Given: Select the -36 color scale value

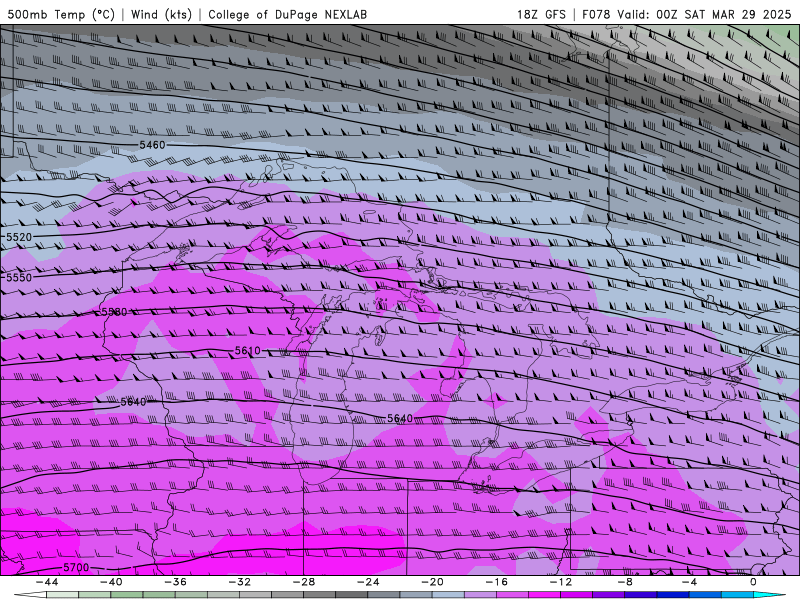Looking at the screenshot, I should pos(176,582).
